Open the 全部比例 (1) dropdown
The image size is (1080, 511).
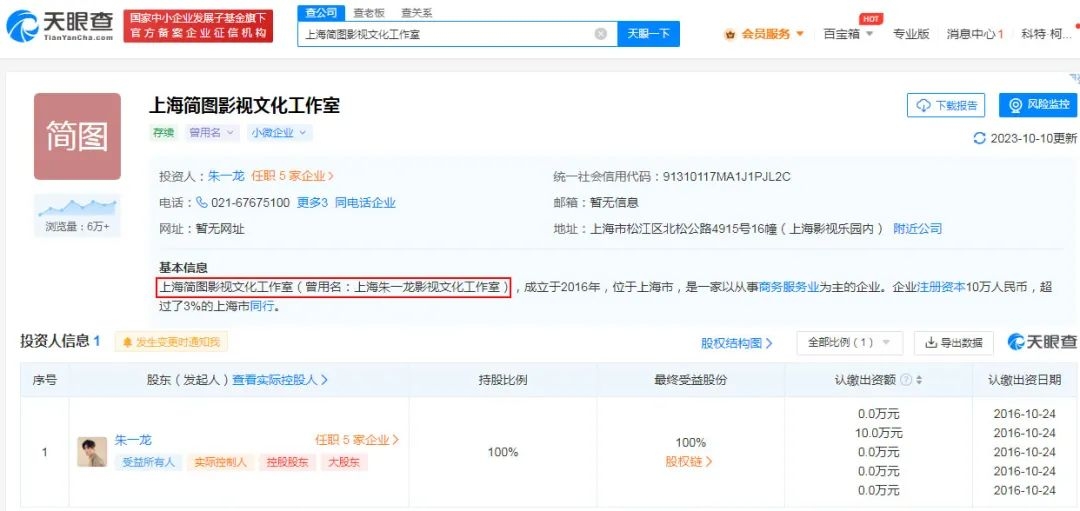point(849,342)
